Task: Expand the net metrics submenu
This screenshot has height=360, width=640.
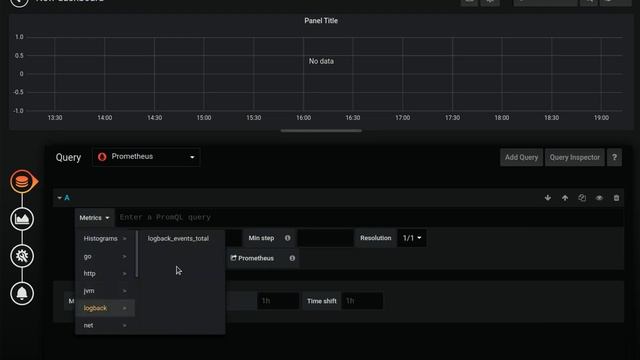Action: click(x=105, y=325)
